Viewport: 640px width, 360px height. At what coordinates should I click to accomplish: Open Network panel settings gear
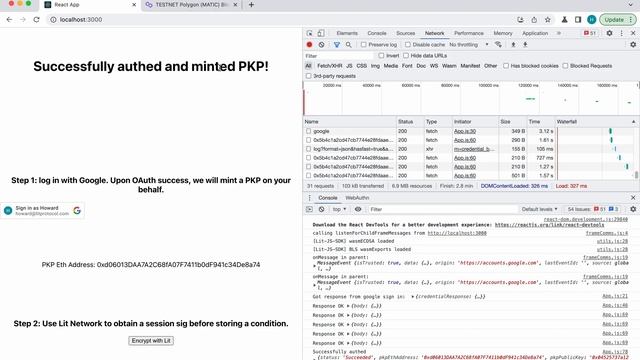point(633,44)
